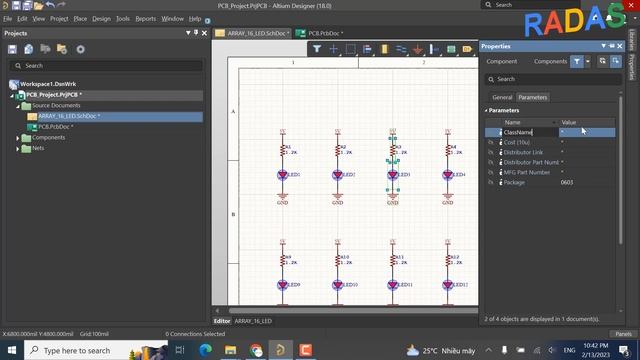Click the Save icon in Projects panel
Viewport: 640px width, 360px height.
[x=12, y=49]
